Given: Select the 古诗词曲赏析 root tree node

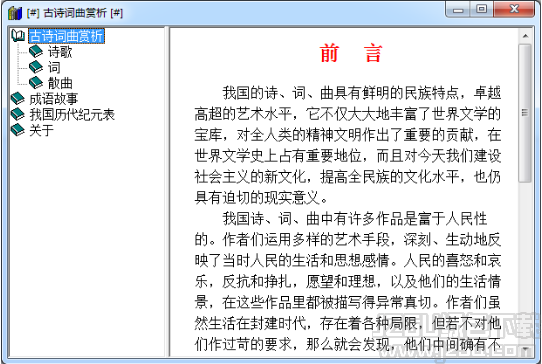Looking at the screenshot, I should tap(66, 36).
